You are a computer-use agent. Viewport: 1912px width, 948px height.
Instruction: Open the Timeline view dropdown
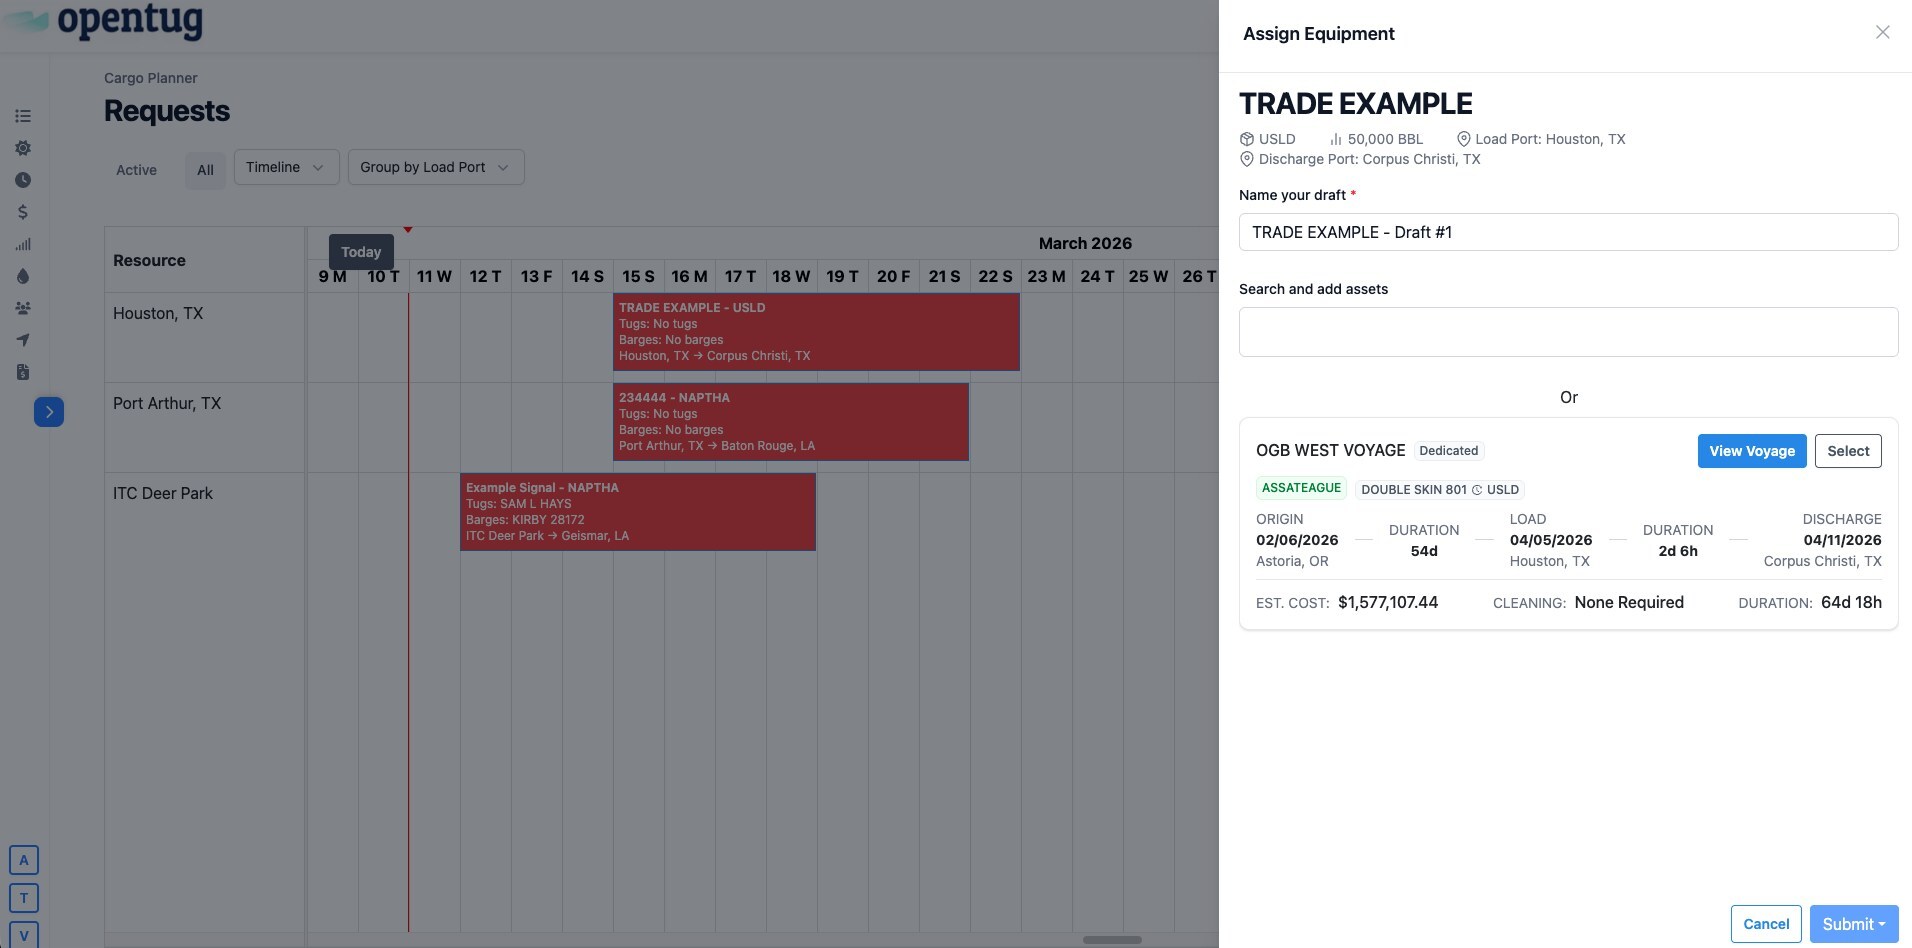(x=286, y=167)
